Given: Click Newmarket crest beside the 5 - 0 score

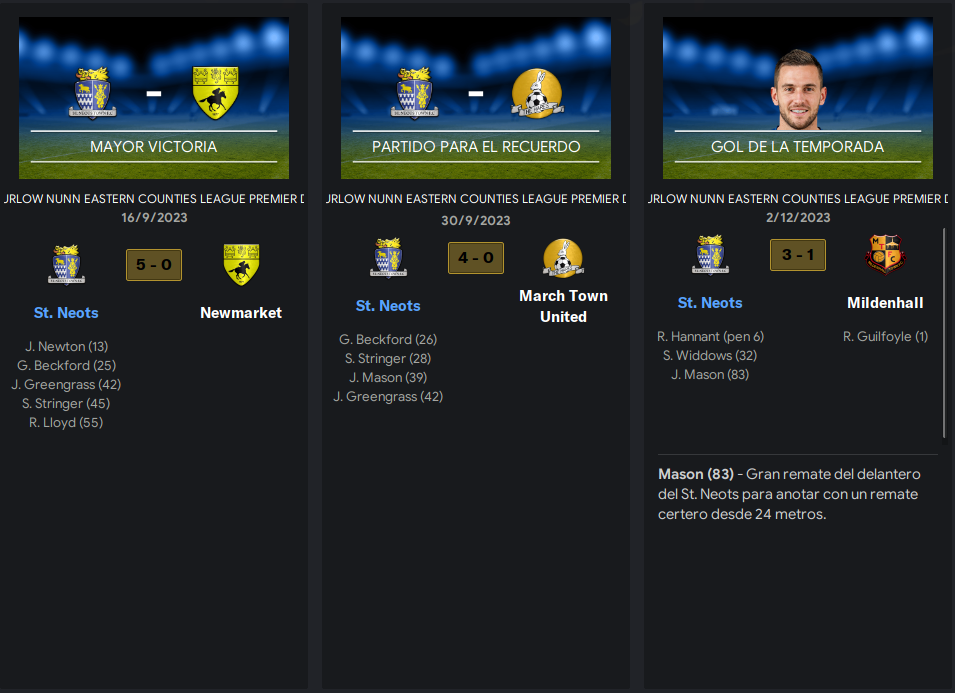Looking at the screenshot, I should [x=241, y=265].
